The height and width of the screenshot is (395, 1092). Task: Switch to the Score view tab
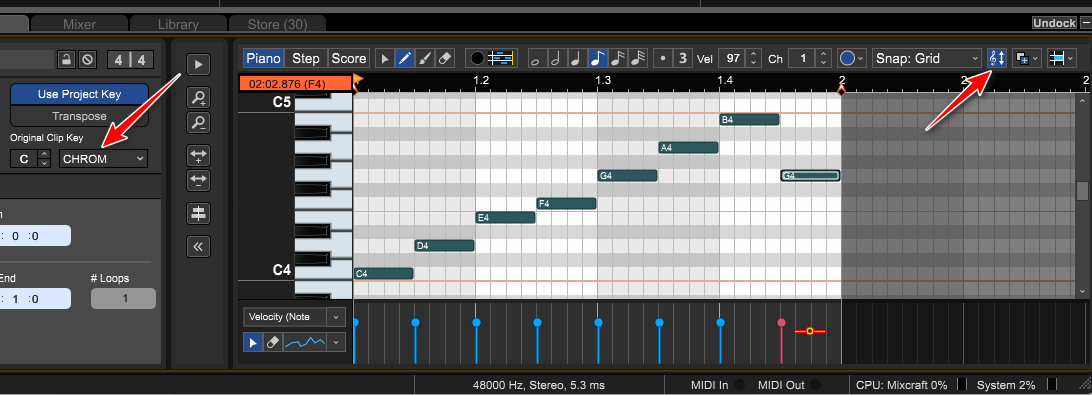coord(349,59)
